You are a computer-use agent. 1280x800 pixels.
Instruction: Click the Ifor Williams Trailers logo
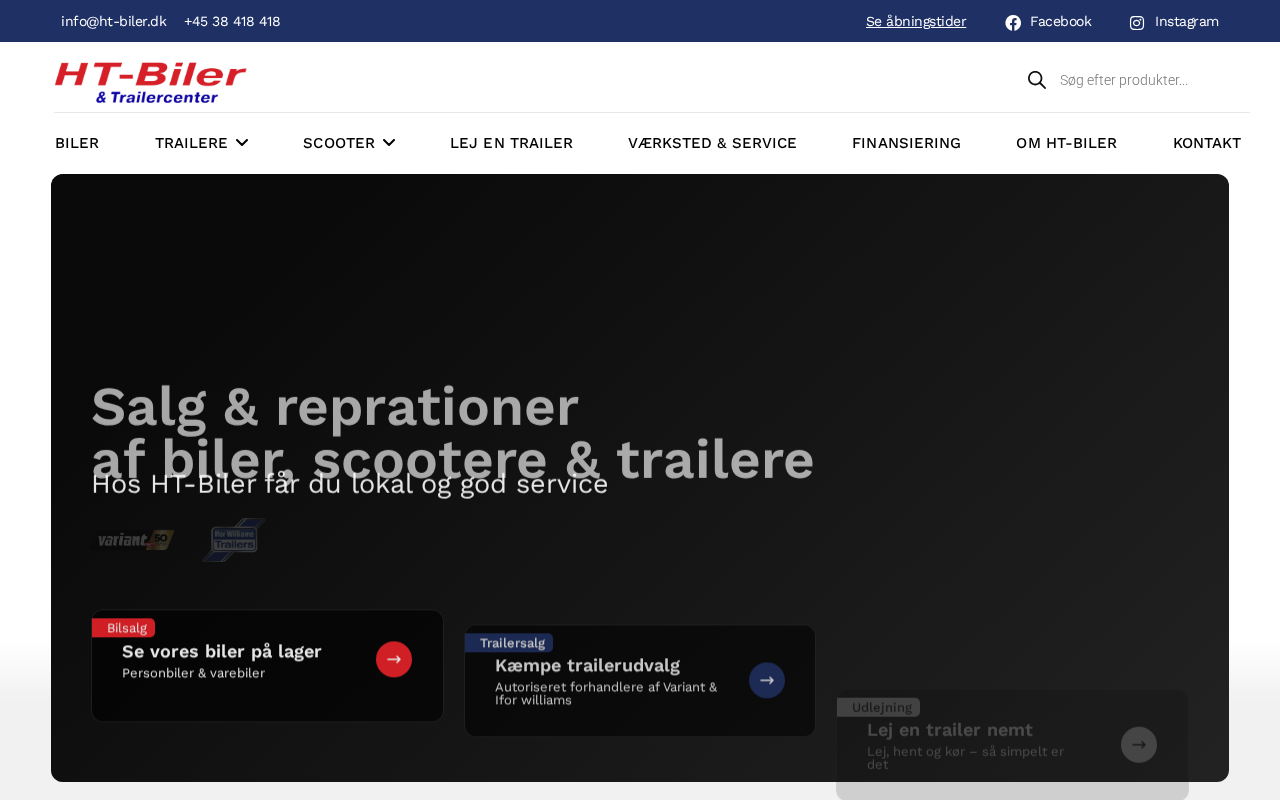click(235, 540)
